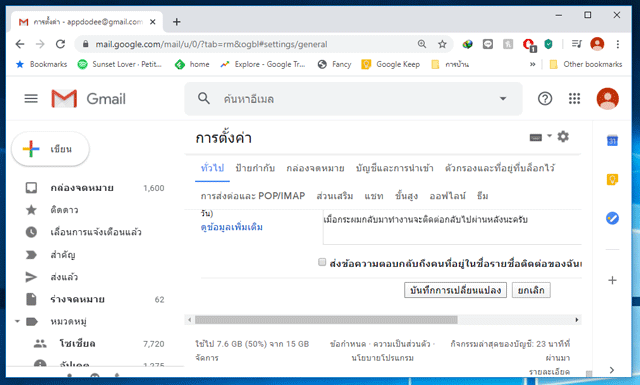Show more bookmarks with the double chevron

(532, 64)
